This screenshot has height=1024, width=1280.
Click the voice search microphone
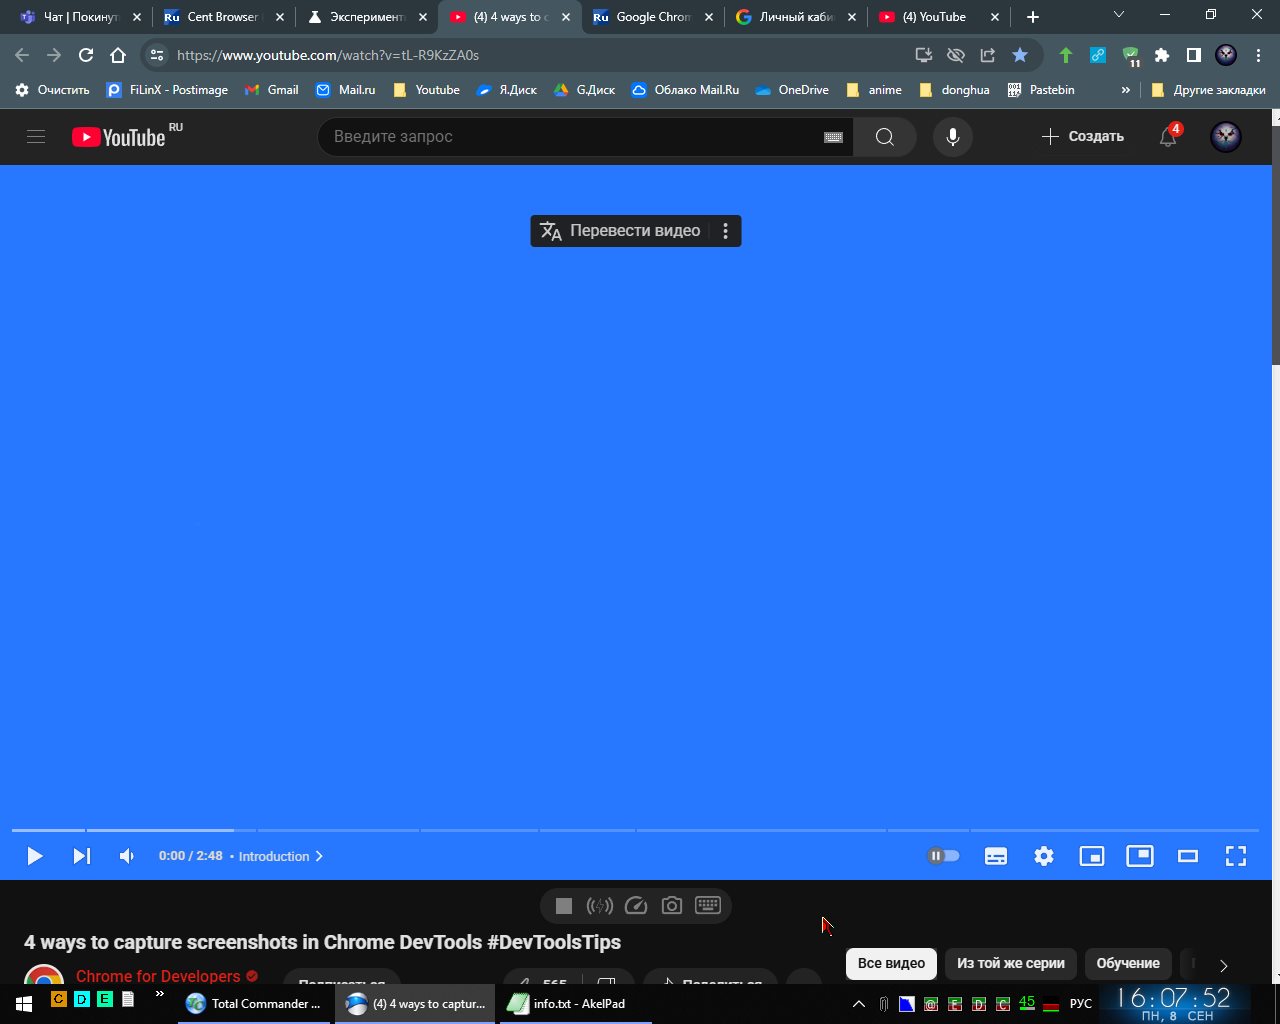(953, 137)
